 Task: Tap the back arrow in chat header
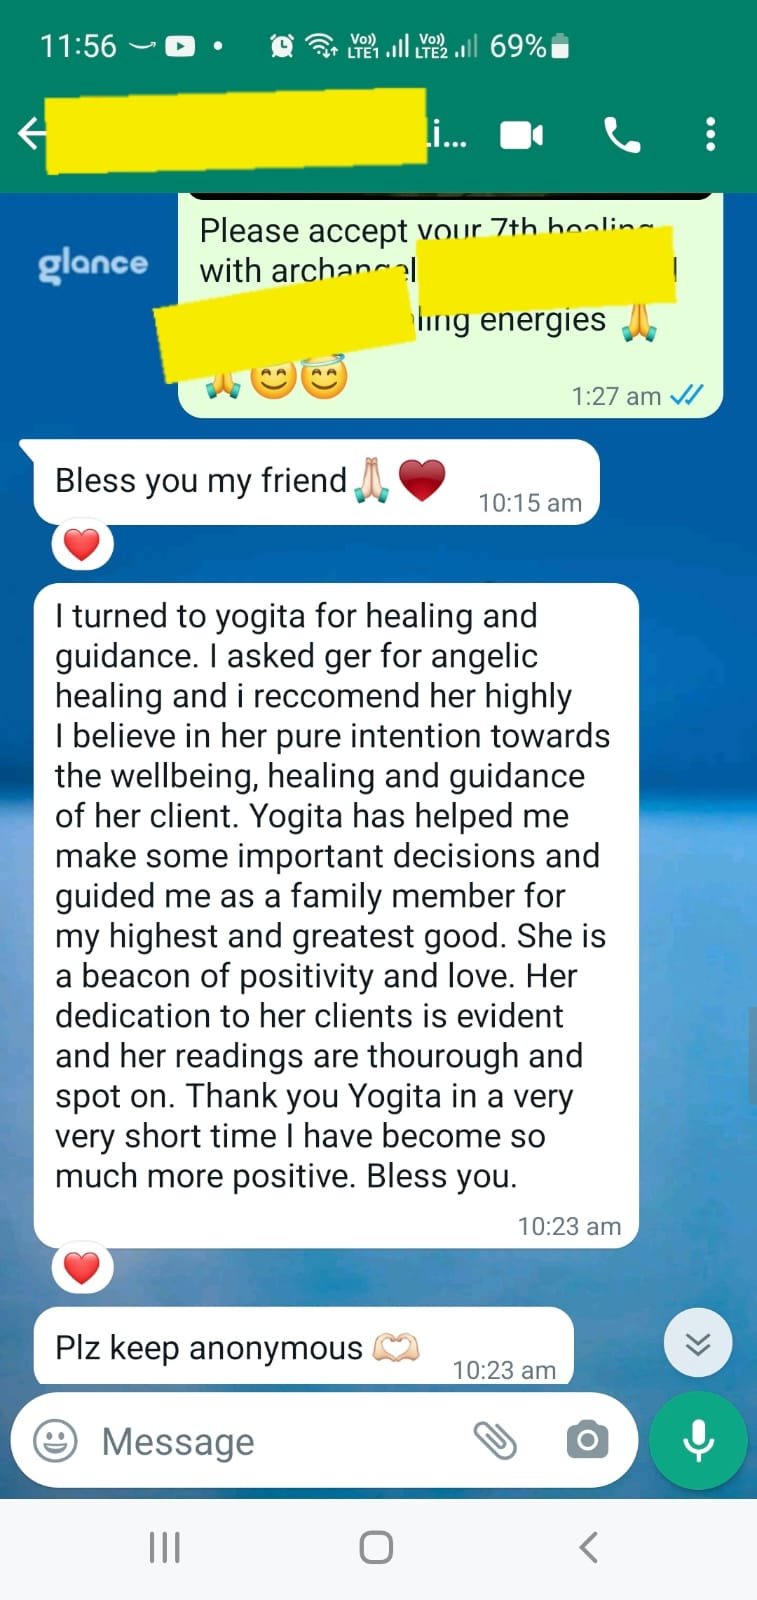coord(32,133)
